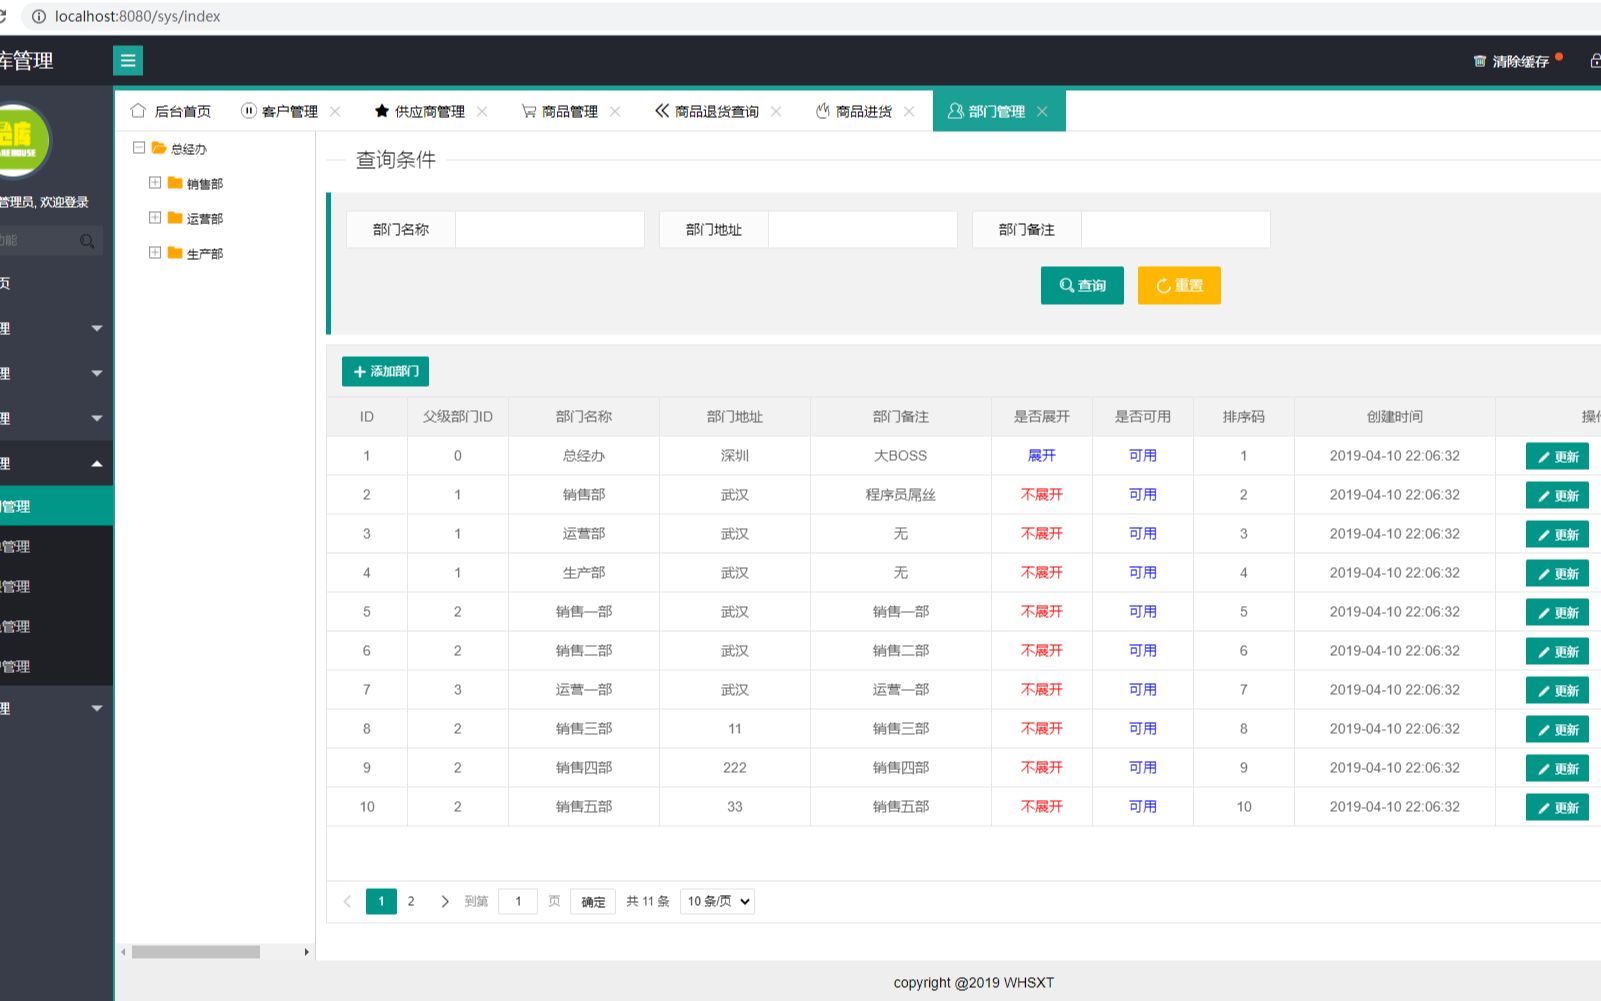Click 更新 button for 销售五部 row
This screenshot has width=1601, height=1001.
[1557, 807]
